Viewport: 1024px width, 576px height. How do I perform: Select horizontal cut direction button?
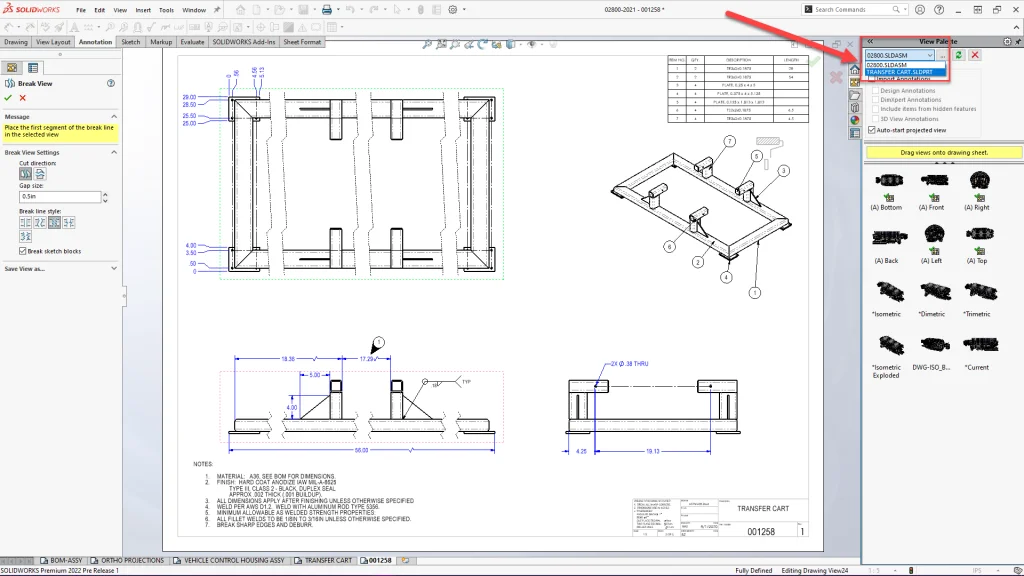40,174
